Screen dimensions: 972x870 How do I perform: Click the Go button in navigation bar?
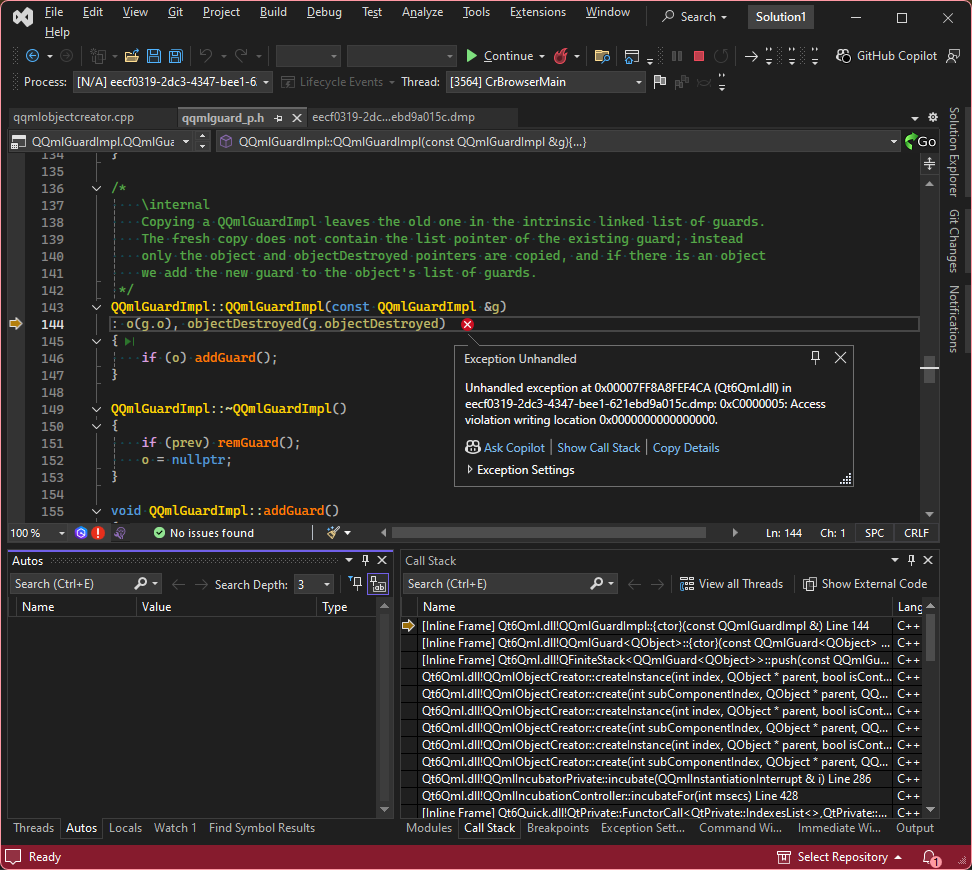click(921, 142)
